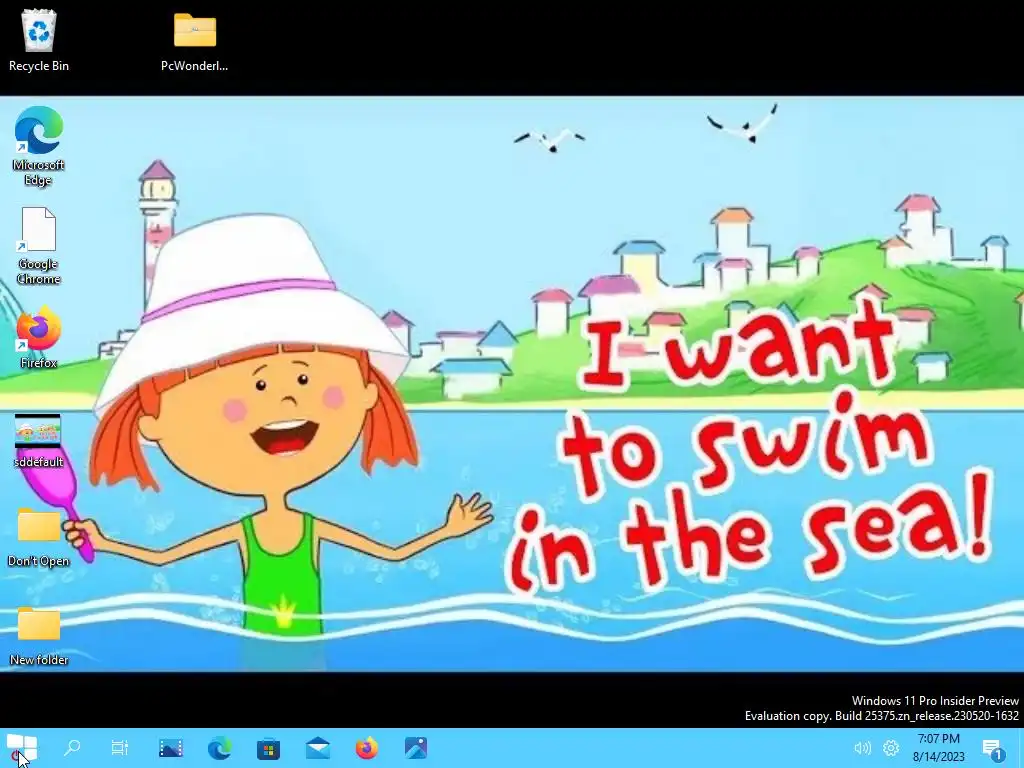1024x768 pixels.
Task: Click the 'New folder' label text
Action: point(39,660)
